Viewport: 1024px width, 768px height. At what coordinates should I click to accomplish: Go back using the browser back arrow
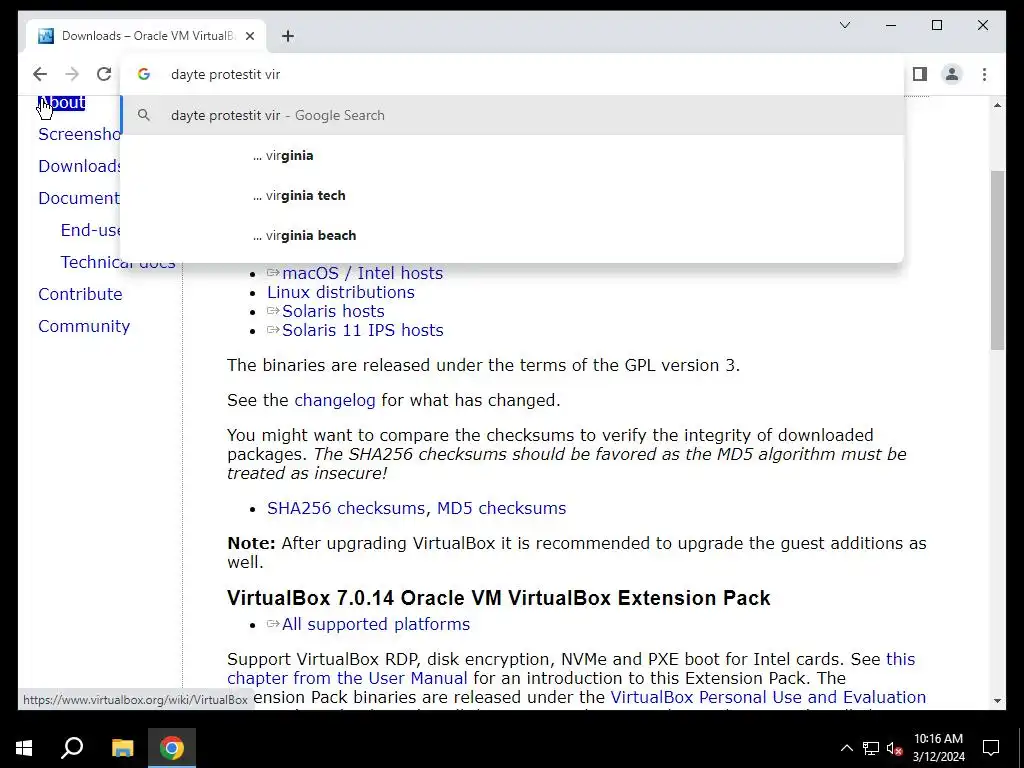tap(40, 74)
